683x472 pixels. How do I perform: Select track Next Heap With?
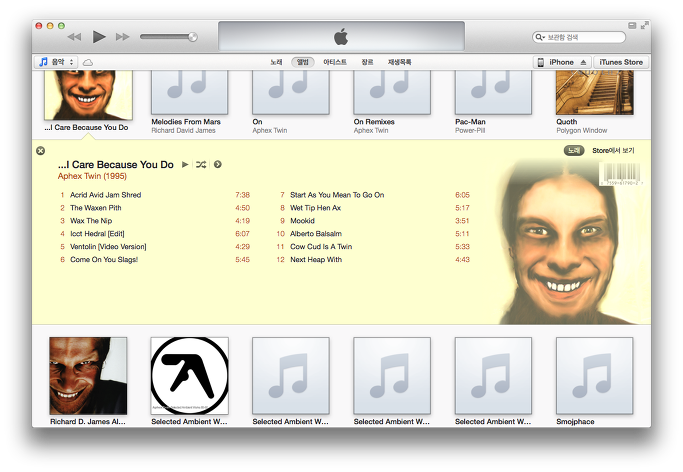click(374, 260)
